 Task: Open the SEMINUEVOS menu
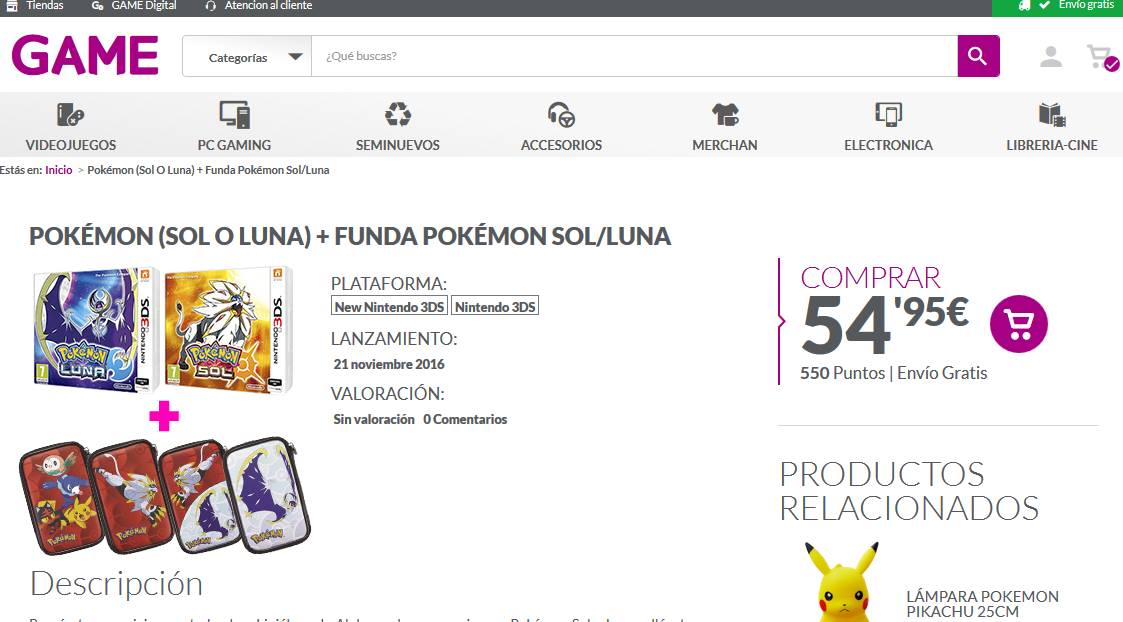click(x=397, y=145)
